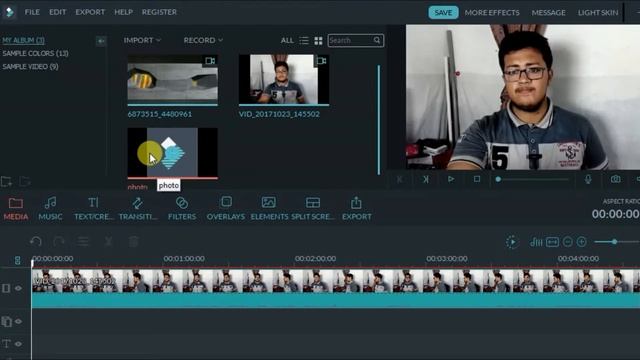Click the SAVE button
Screen dimensions: 640x360
coord(443,13)
